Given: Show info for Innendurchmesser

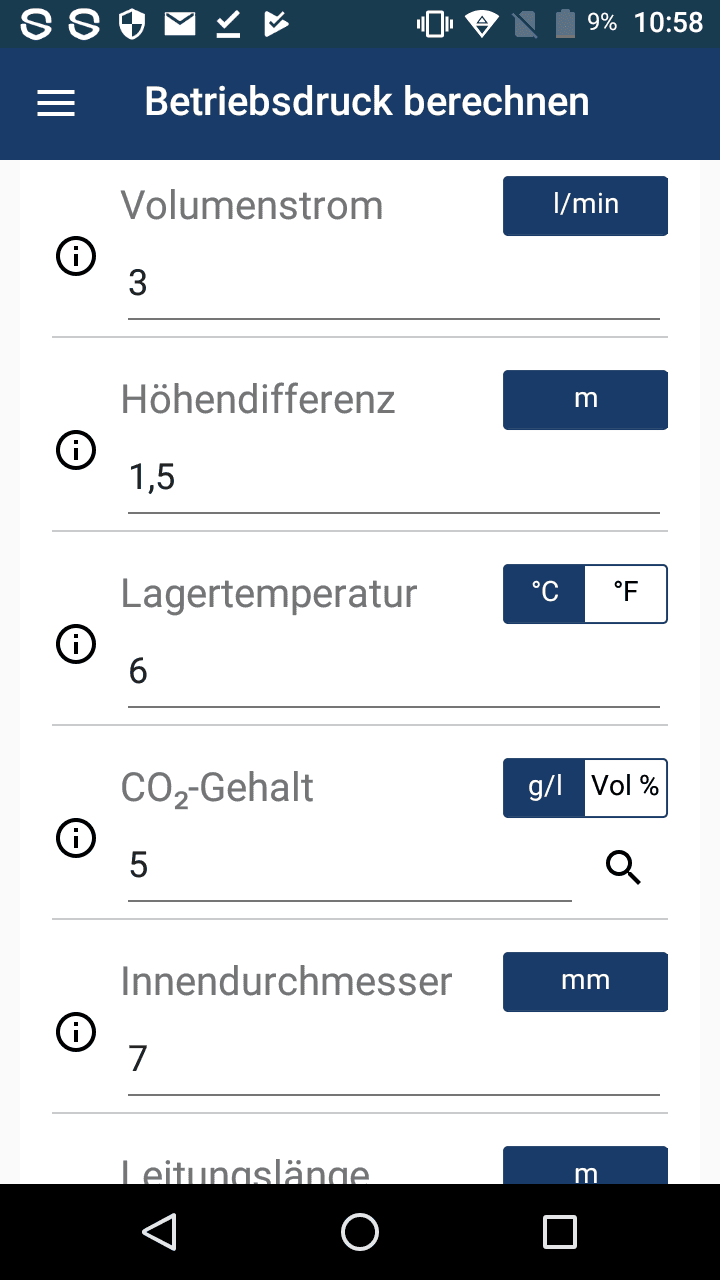Looking at the screenshot, I should [76, 1032].
